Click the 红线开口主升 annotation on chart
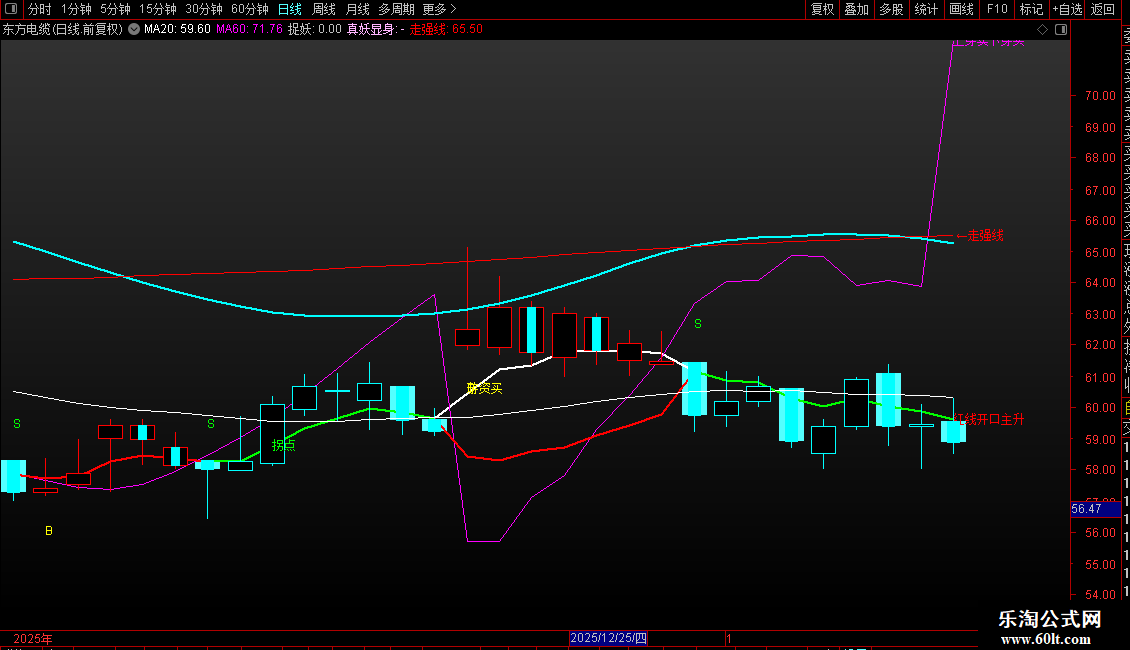 pos(989,419)
